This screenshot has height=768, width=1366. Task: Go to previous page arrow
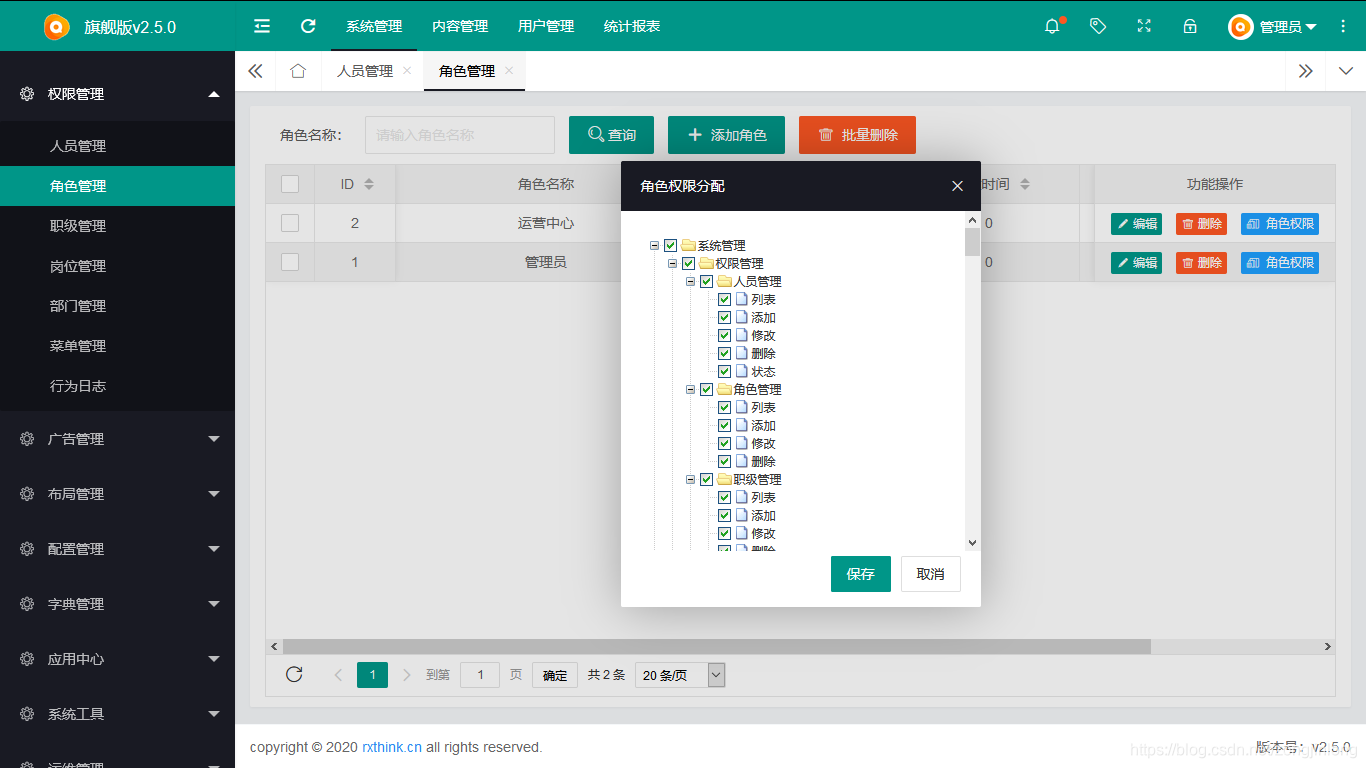(338, 675)
